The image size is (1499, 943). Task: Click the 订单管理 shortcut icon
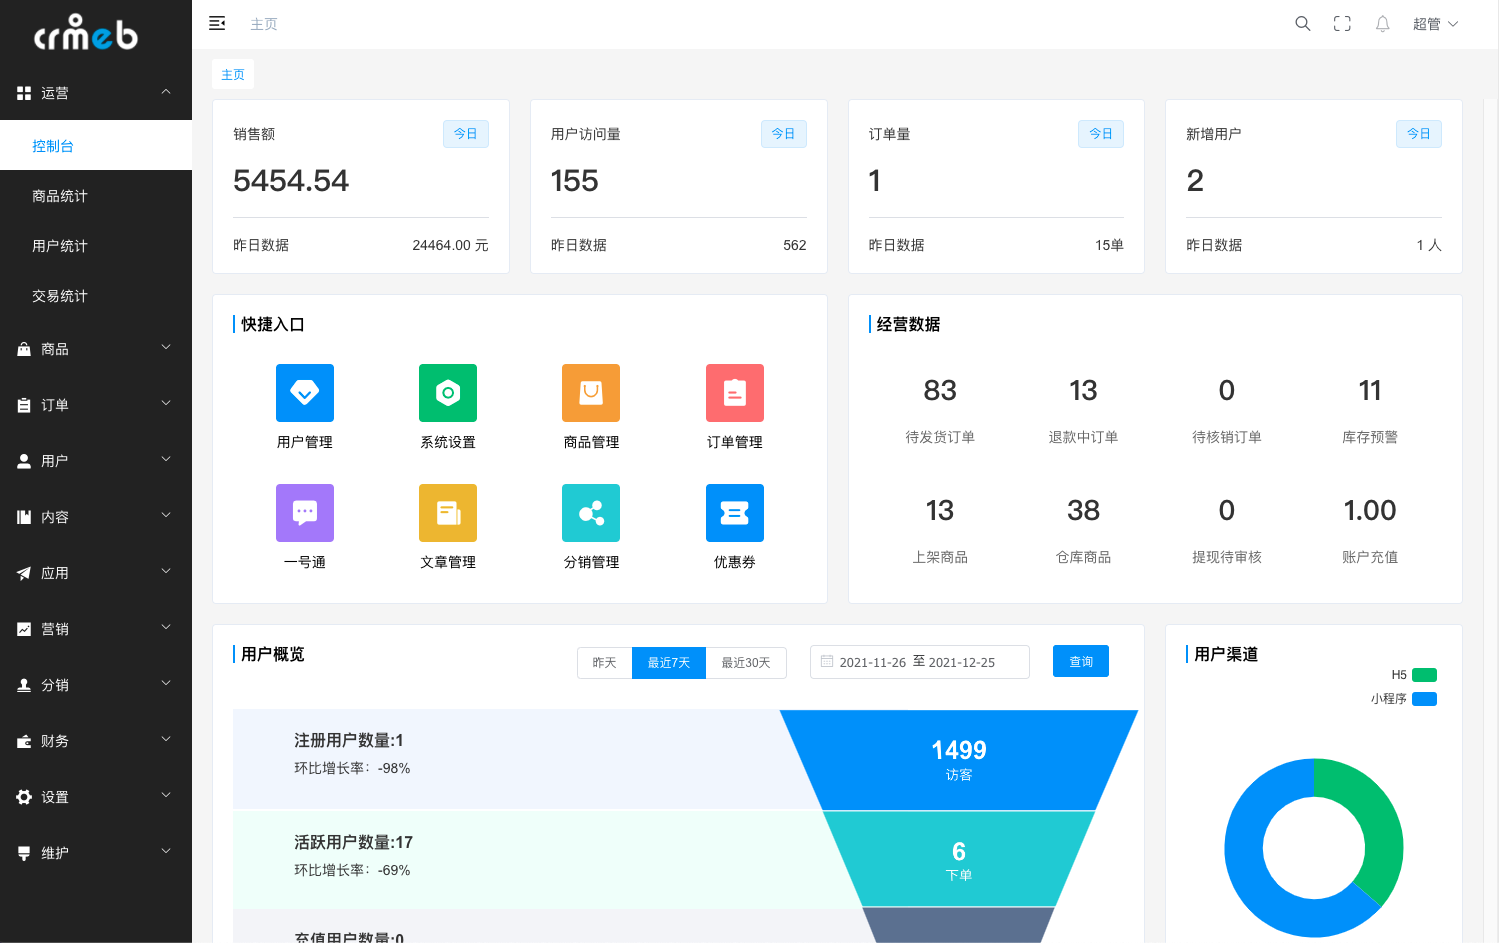(734, 393)
